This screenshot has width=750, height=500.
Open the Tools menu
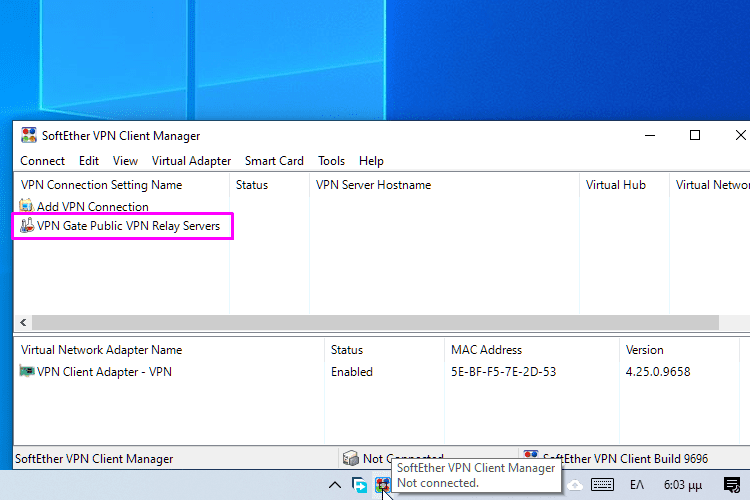click(331, 161)
